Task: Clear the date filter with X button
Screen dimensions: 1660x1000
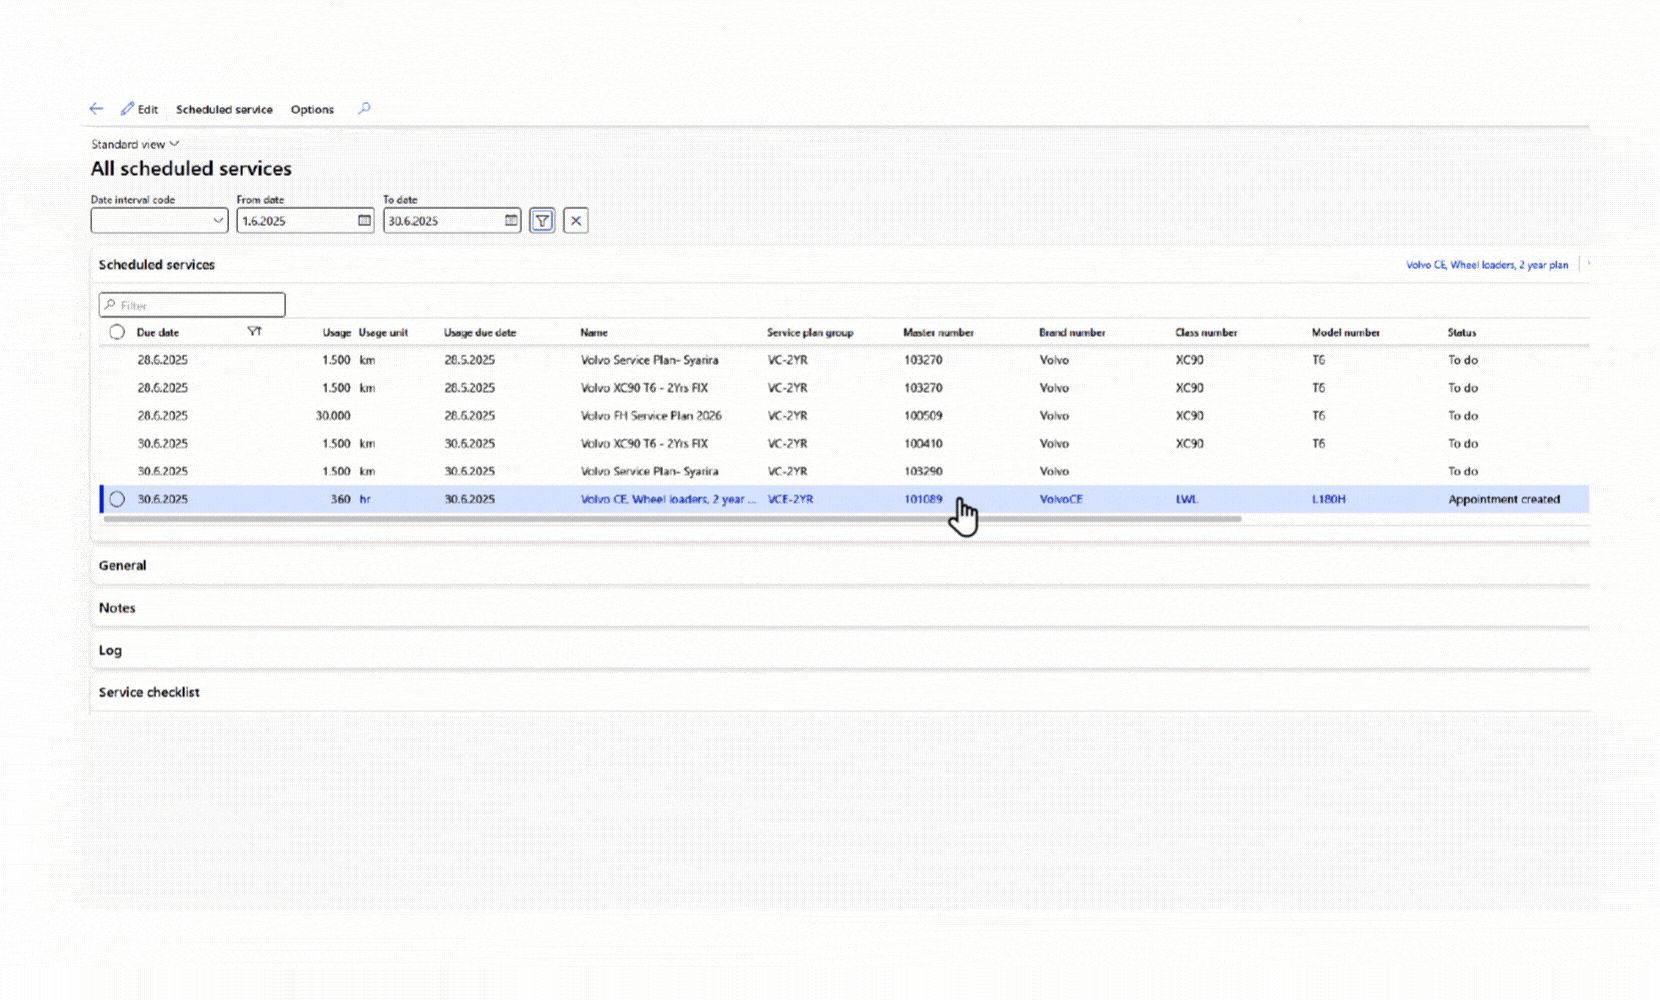Action: [x=576, y=221]
